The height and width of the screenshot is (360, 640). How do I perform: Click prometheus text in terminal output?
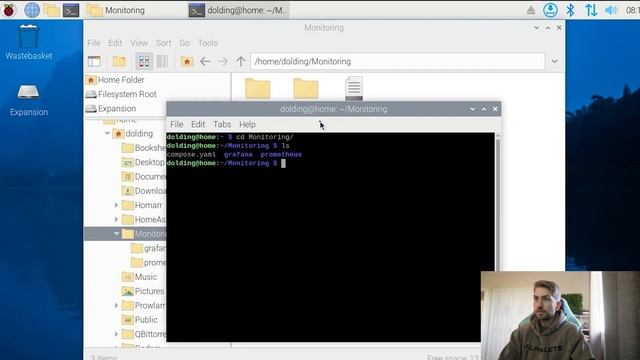pyautogui.click(x=281, y=155)
